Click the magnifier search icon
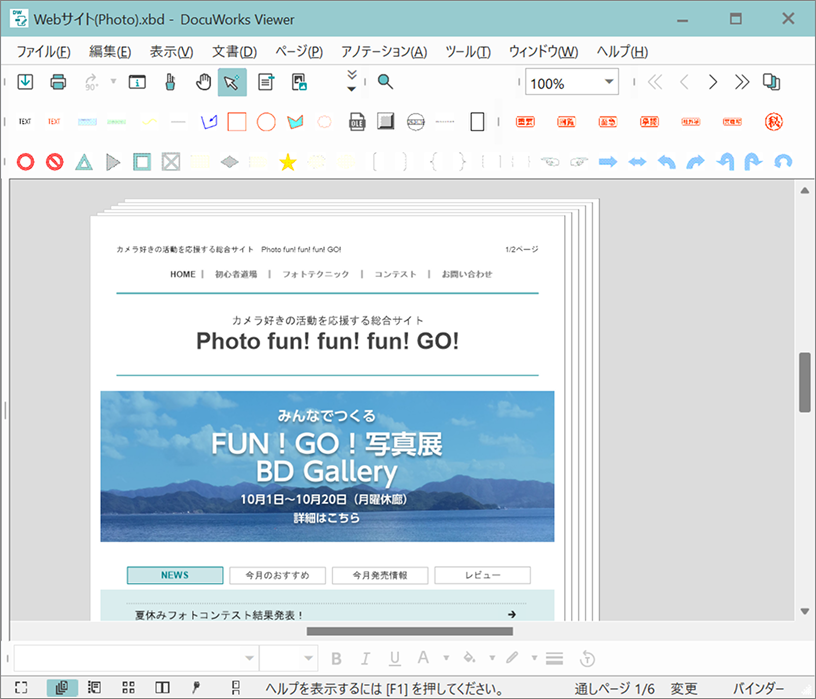 pos(385,82)
